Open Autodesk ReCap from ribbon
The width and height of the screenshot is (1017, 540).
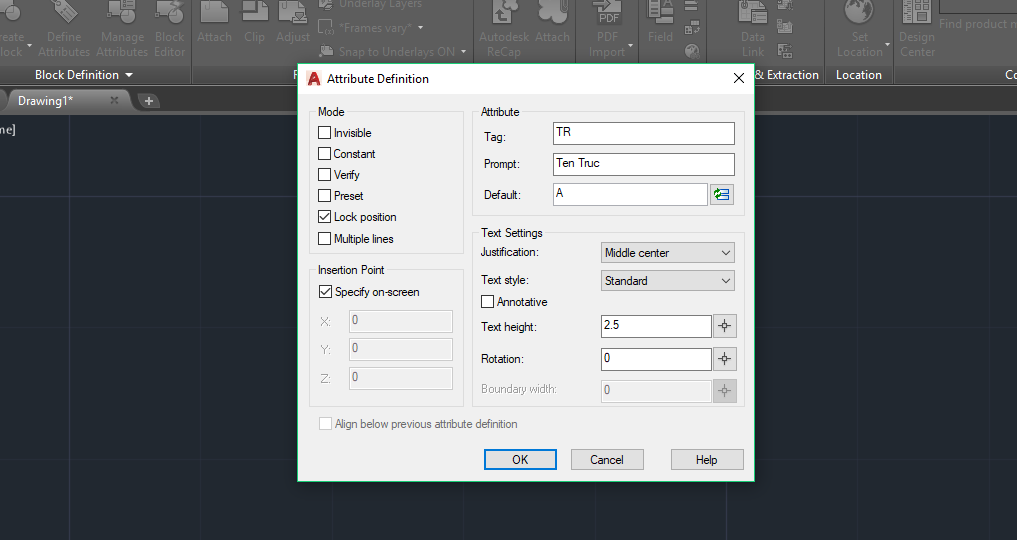coord(503,30)
